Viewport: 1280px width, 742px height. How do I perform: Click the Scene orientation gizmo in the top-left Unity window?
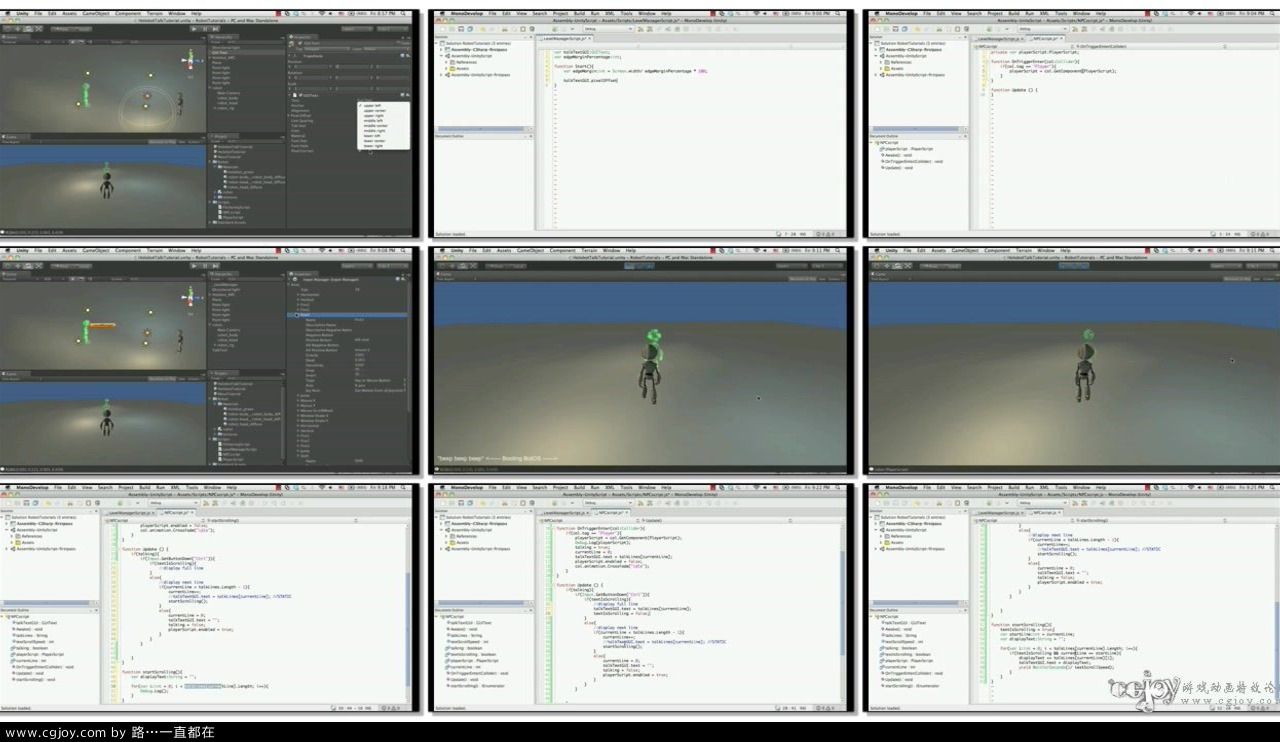tap(190, 60)
